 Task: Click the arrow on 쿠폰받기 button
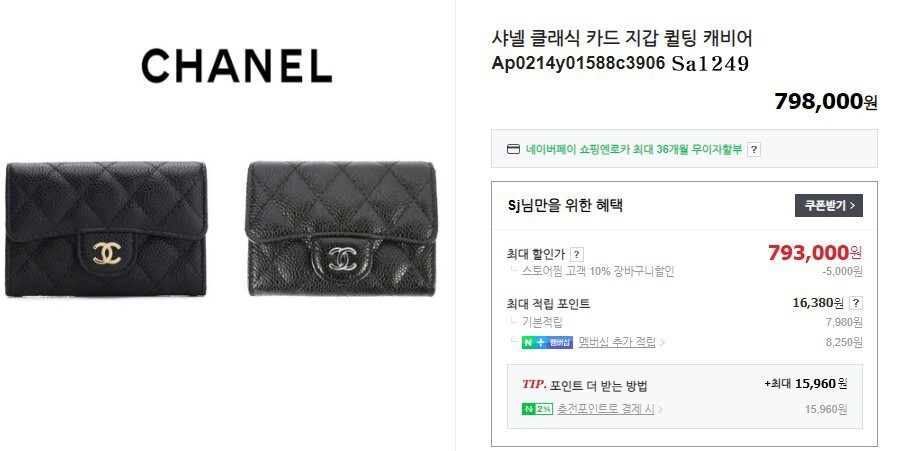(x=852, y=205)
